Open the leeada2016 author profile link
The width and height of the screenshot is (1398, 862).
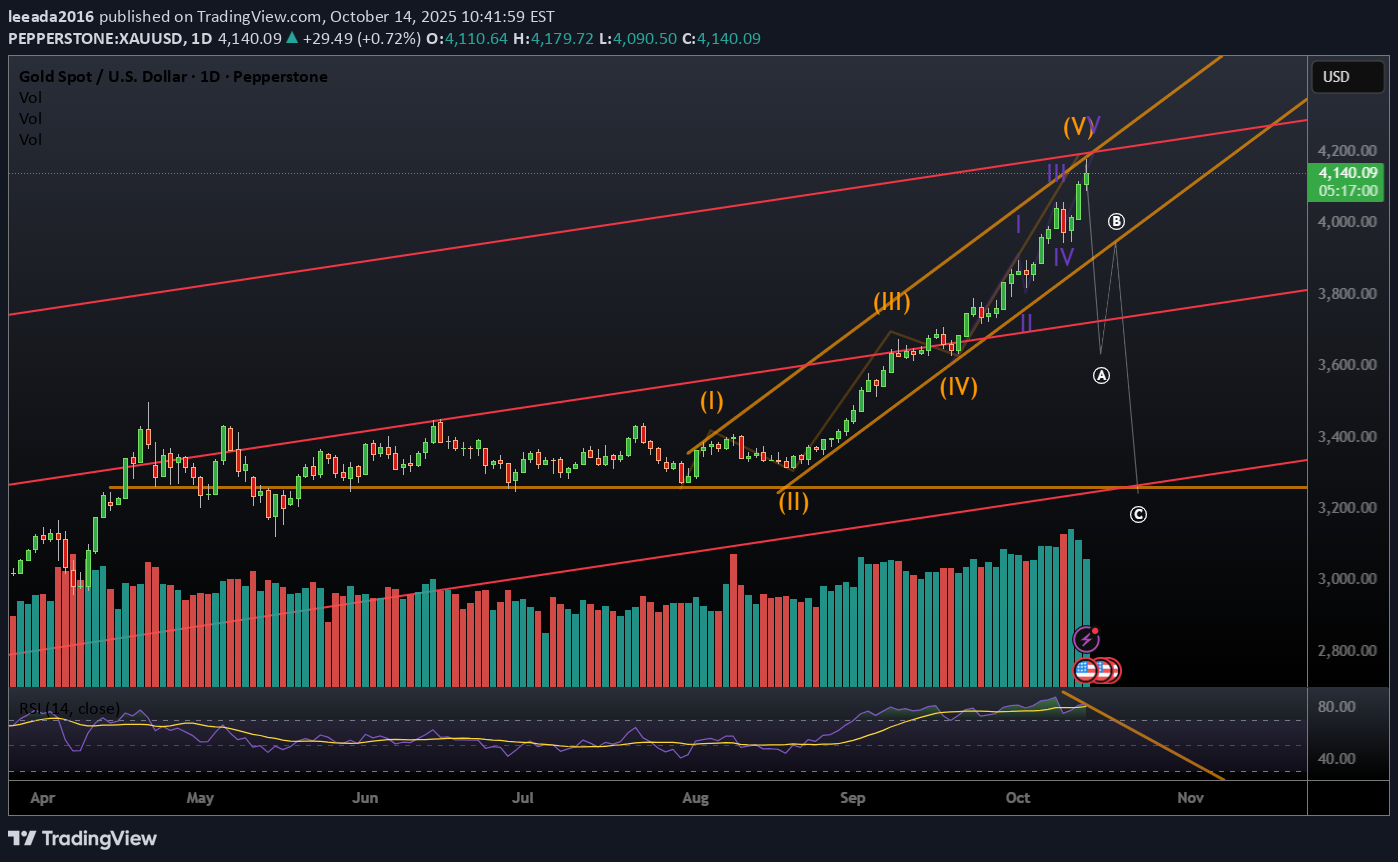pos(52,17)
